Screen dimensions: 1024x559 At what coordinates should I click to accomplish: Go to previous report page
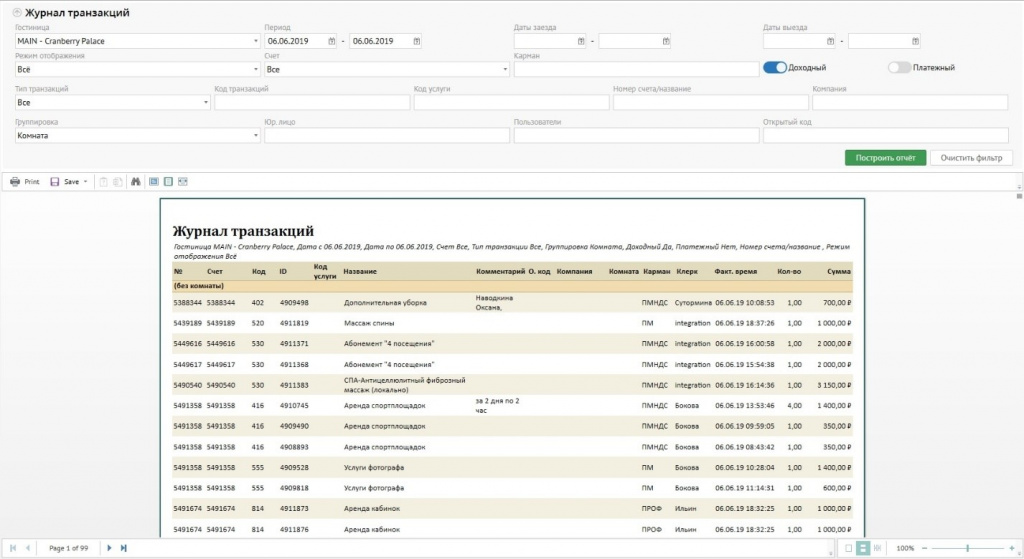coord(27,548)
